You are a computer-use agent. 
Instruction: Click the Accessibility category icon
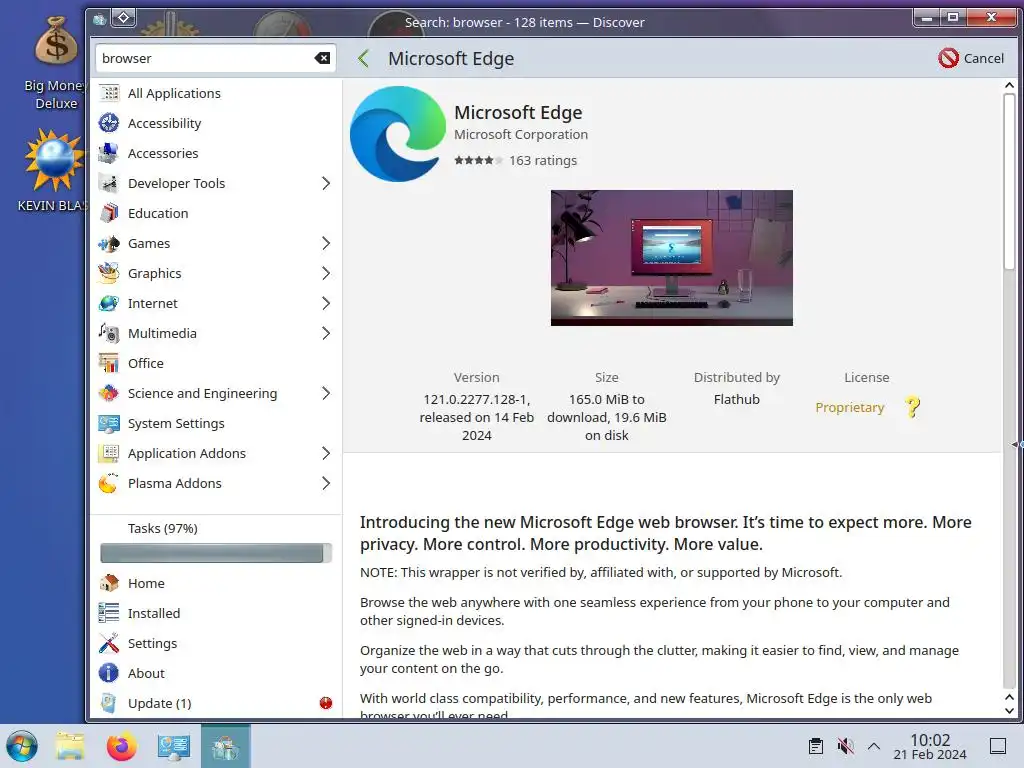[x=109, y=123]
